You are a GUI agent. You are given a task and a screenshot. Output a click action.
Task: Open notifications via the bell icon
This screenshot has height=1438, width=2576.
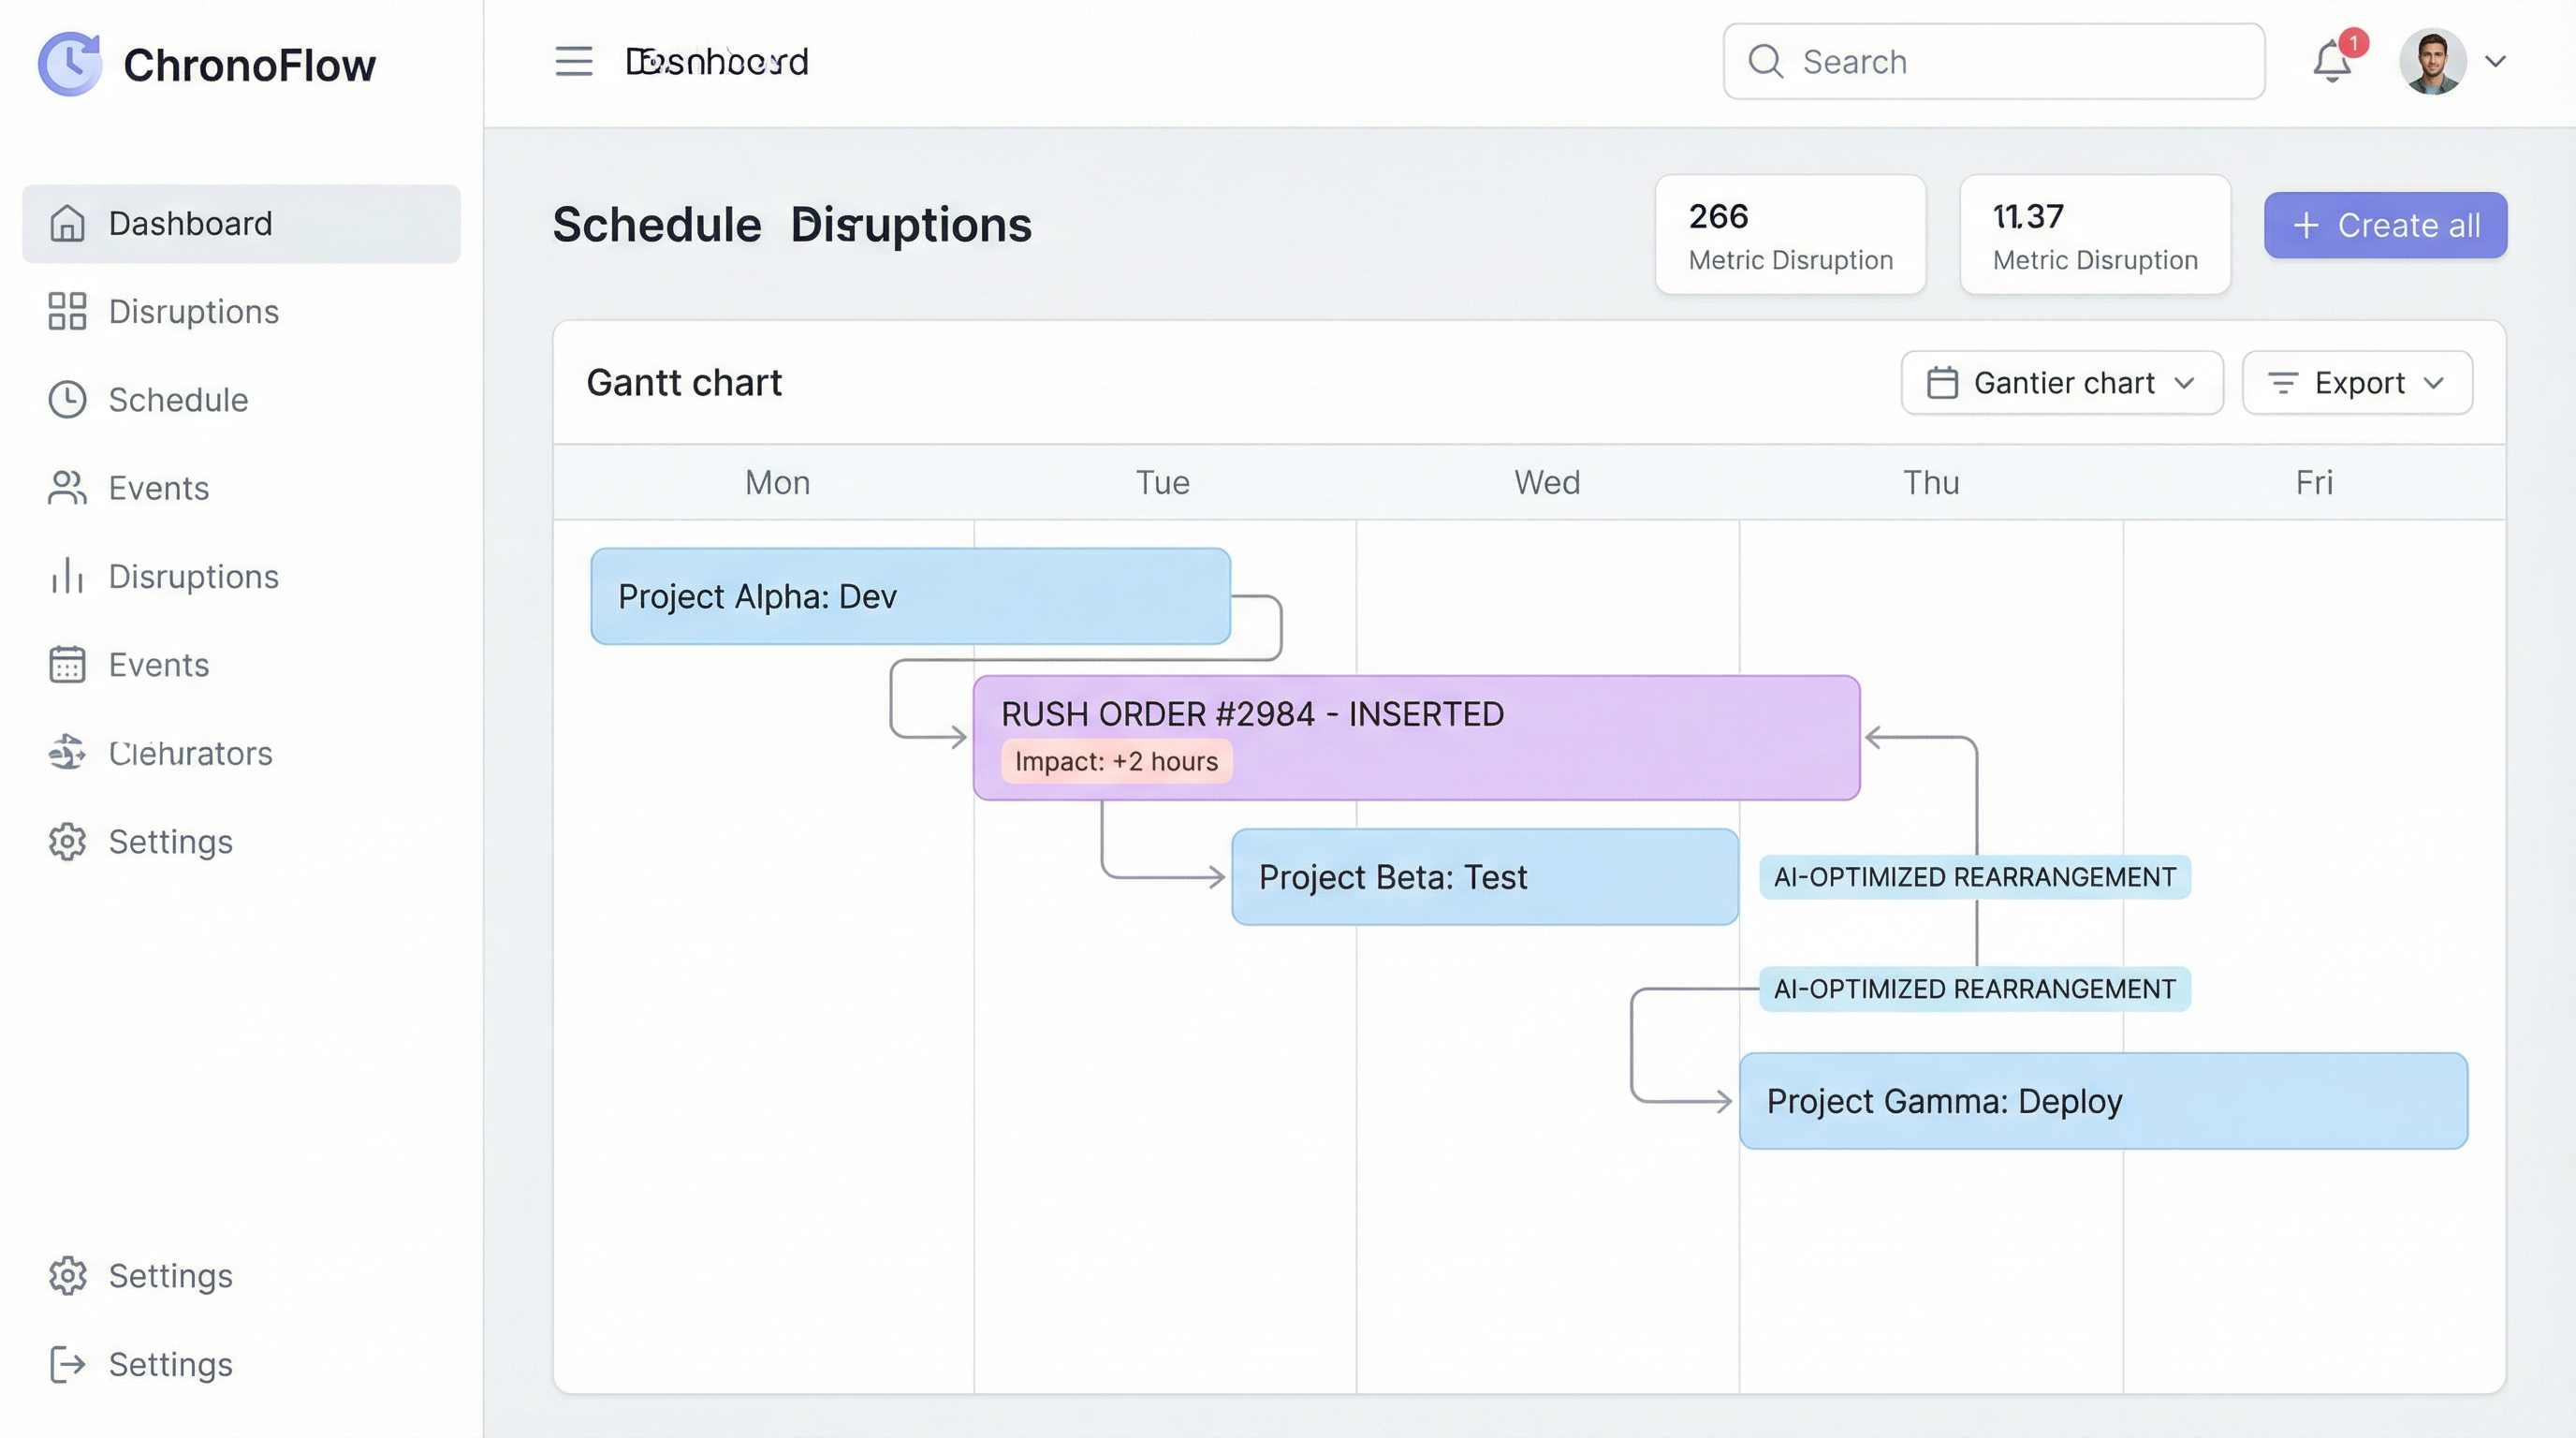tap(2332, 62)
